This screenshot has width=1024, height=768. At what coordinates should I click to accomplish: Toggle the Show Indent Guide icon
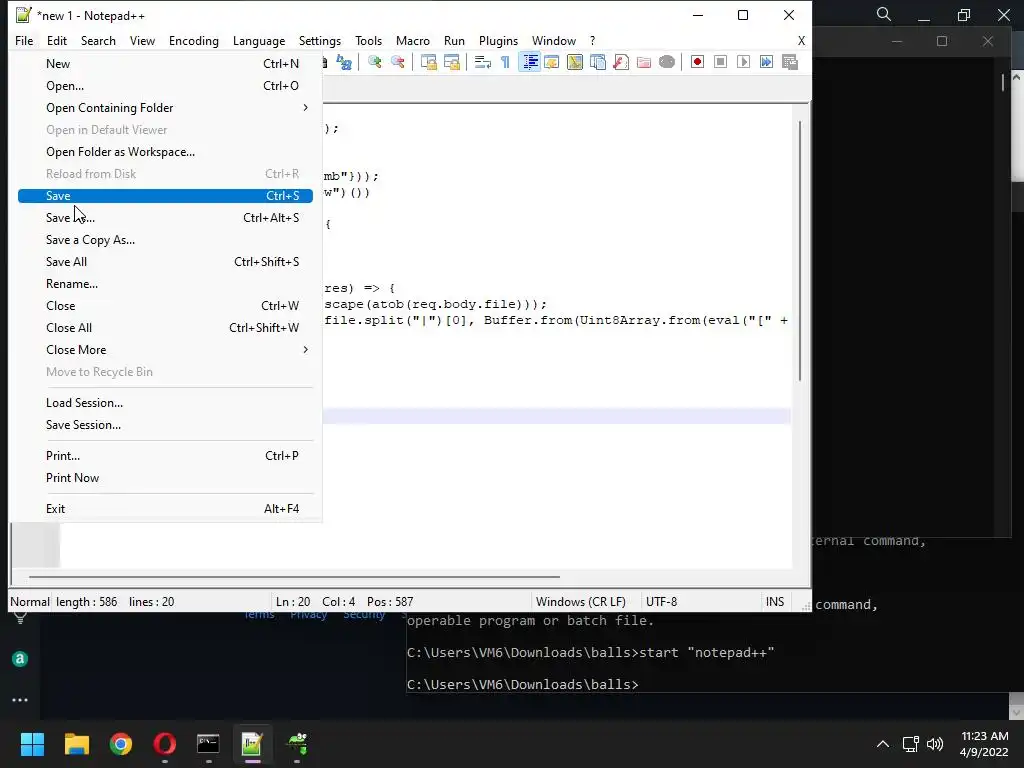point(530,62)
